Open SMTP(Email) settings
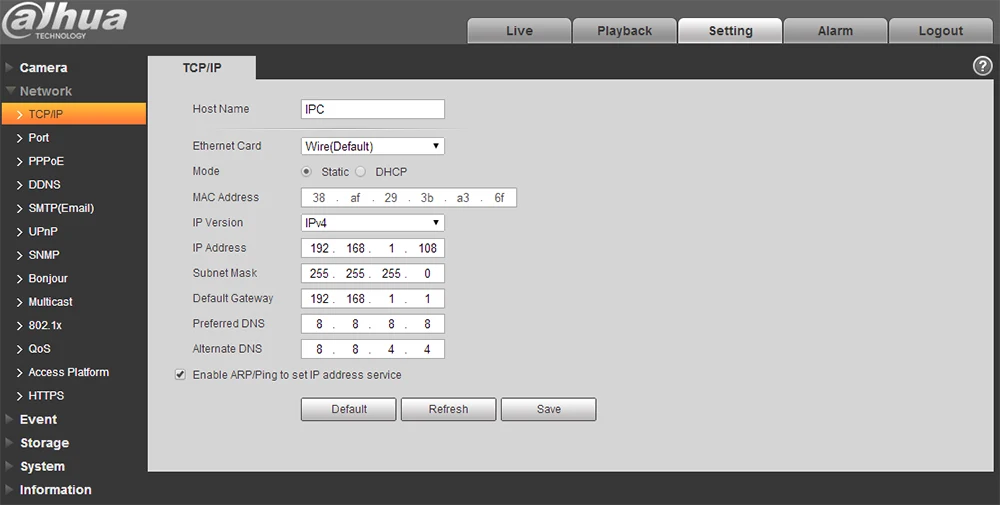 pos(61,209)
